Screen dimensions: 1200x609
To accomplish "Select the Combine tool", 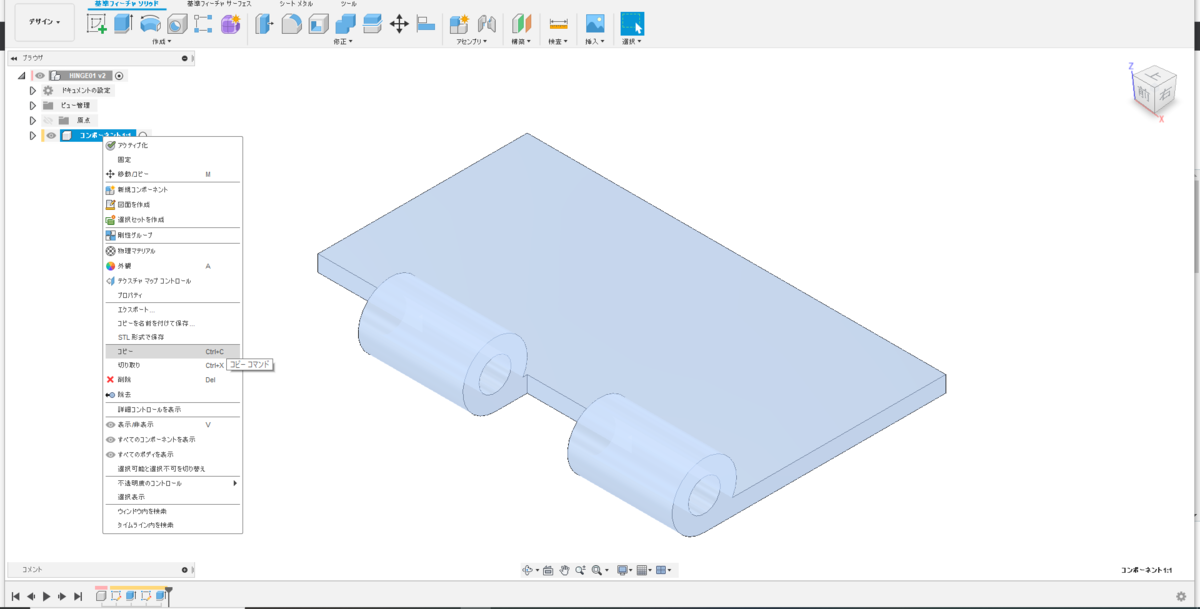I will click(345, 23).
